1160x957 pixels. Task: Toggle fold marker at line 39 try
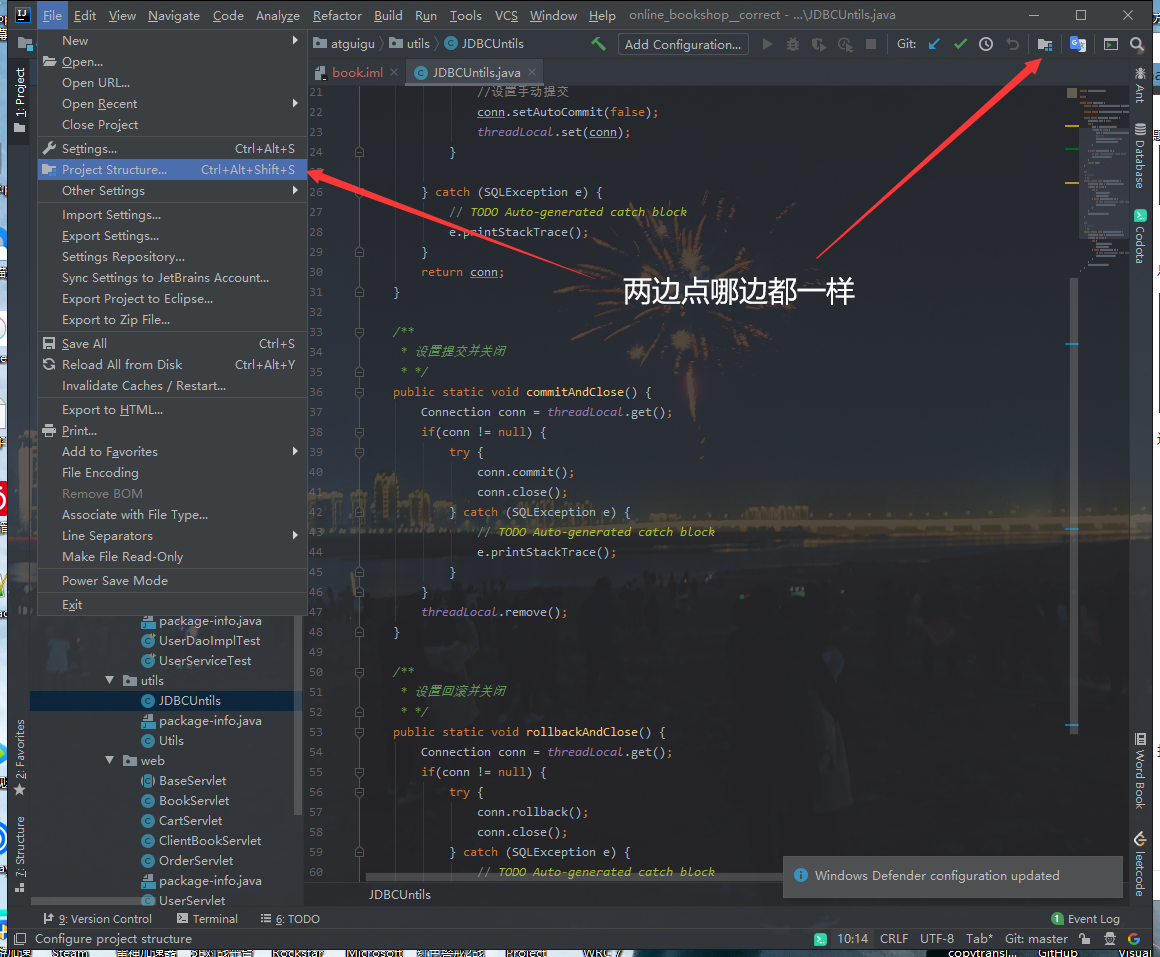click(359, 452)
